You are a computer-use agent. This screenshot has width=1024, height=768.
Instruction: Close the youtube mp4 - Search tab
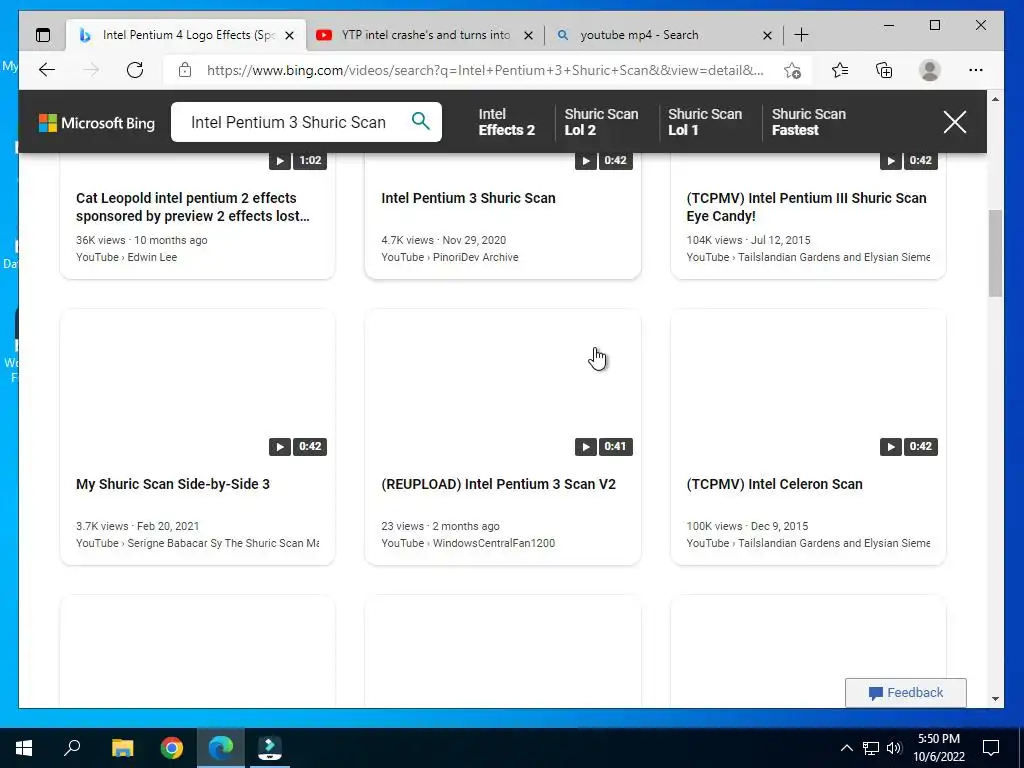coord(767,36)
